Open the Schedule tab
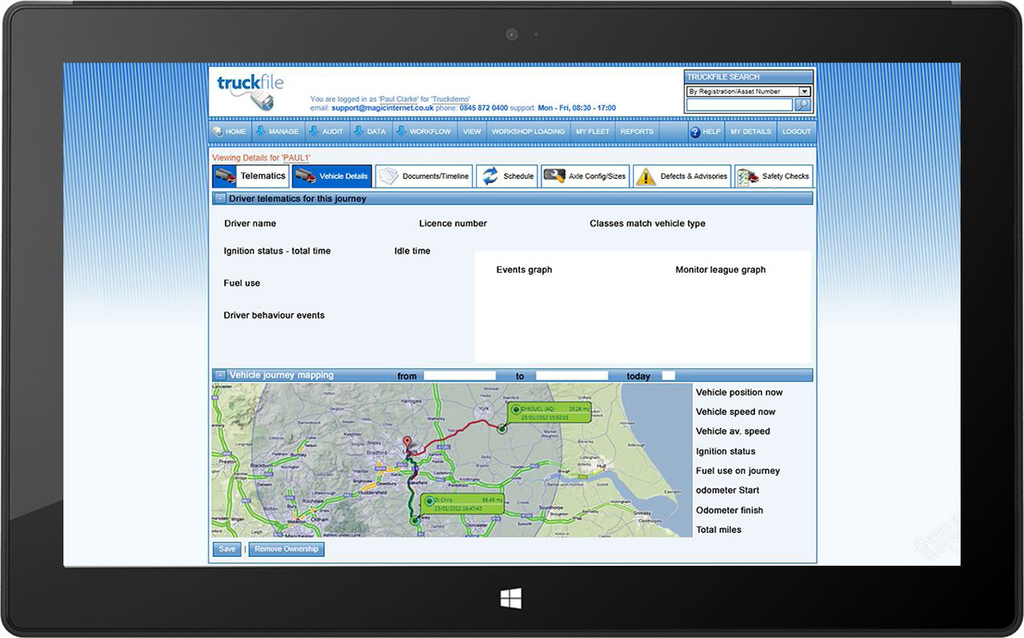Screen dimensions: 1024x638 pos(507,176)
